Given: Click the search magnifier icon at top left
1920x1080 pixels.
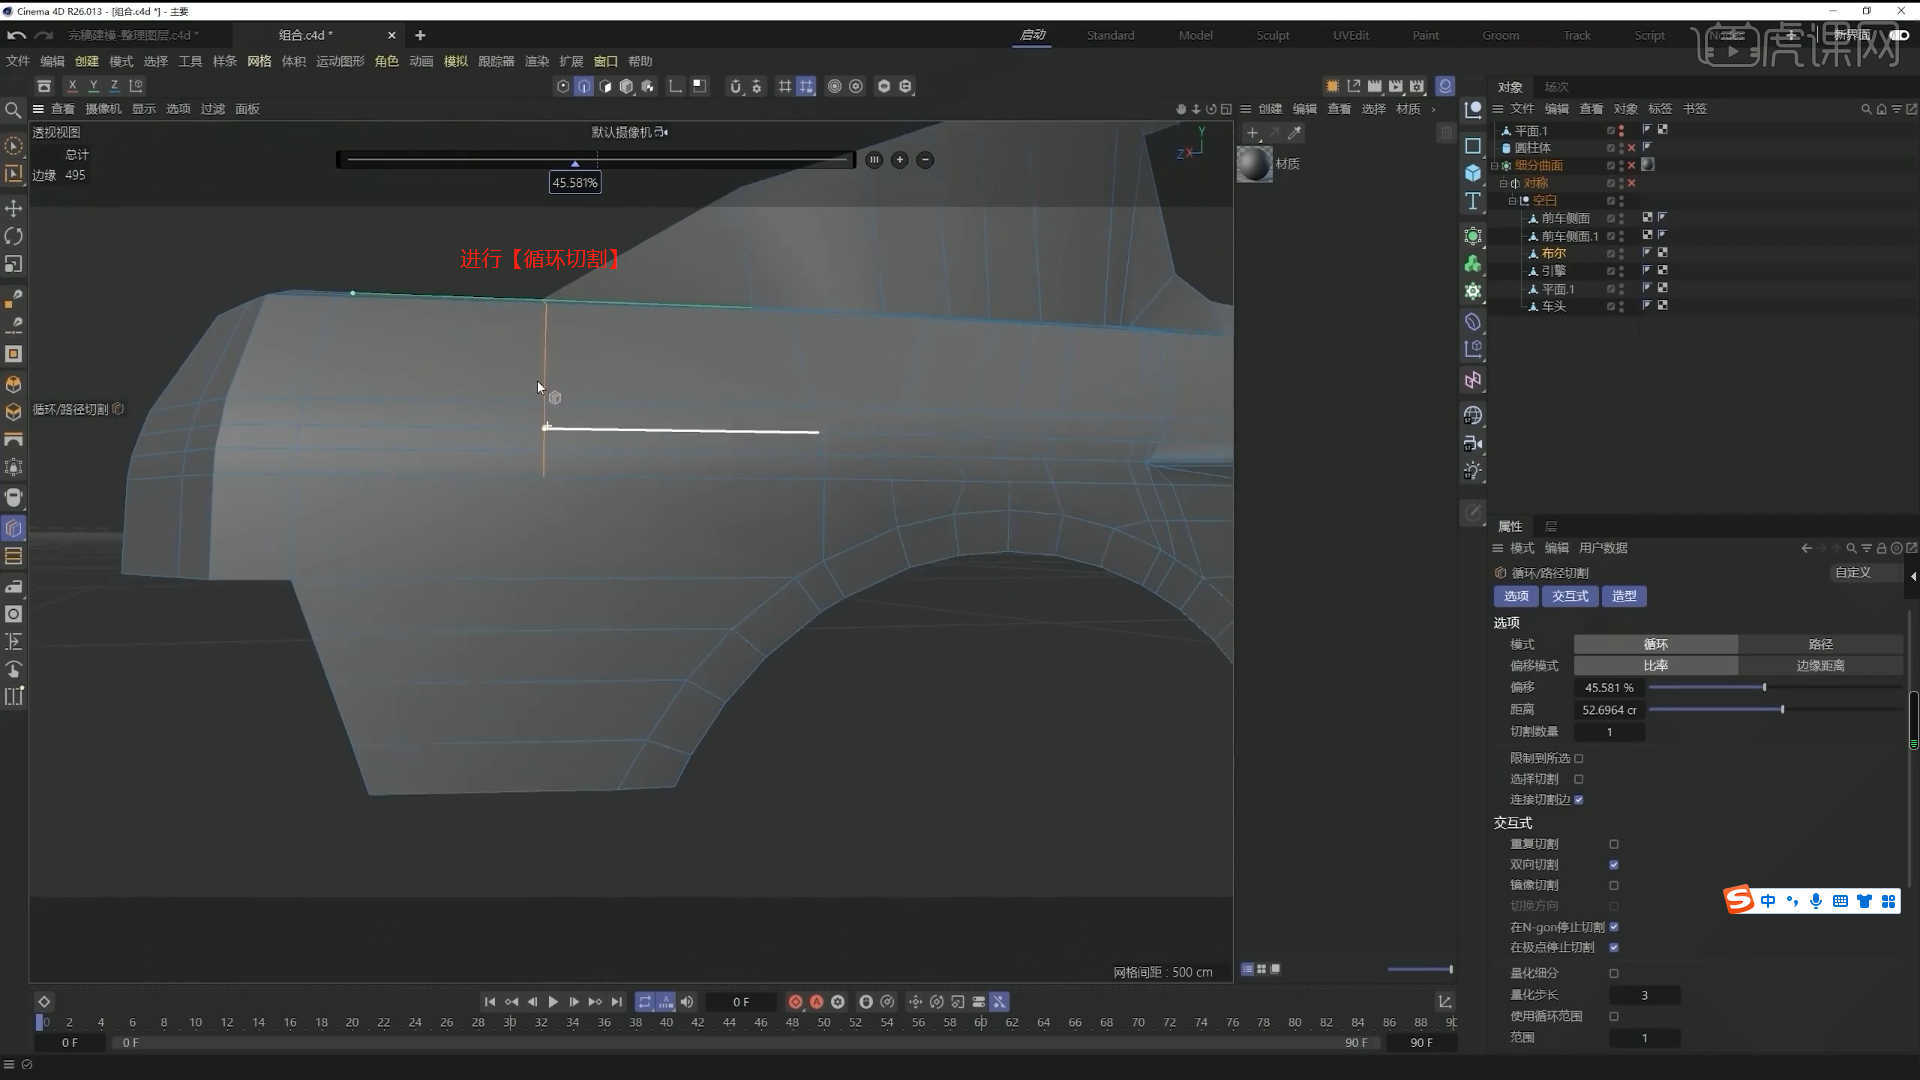Looking at the screenshot, I should point(13,110).
